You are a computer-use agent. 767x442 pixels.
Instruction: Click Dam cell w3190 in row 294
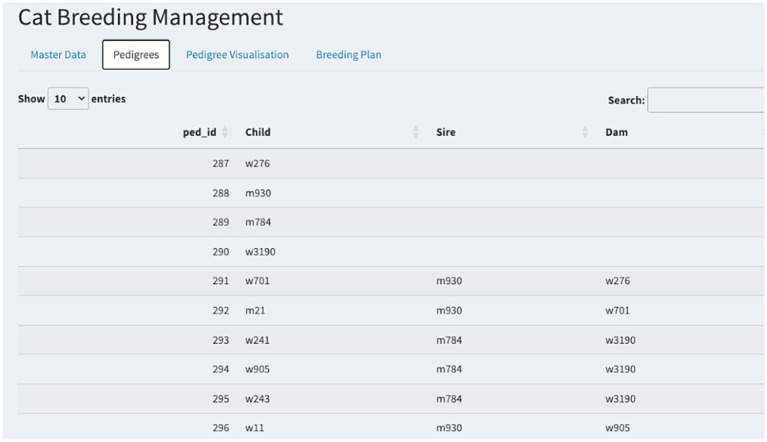click(x=620, y=369)
